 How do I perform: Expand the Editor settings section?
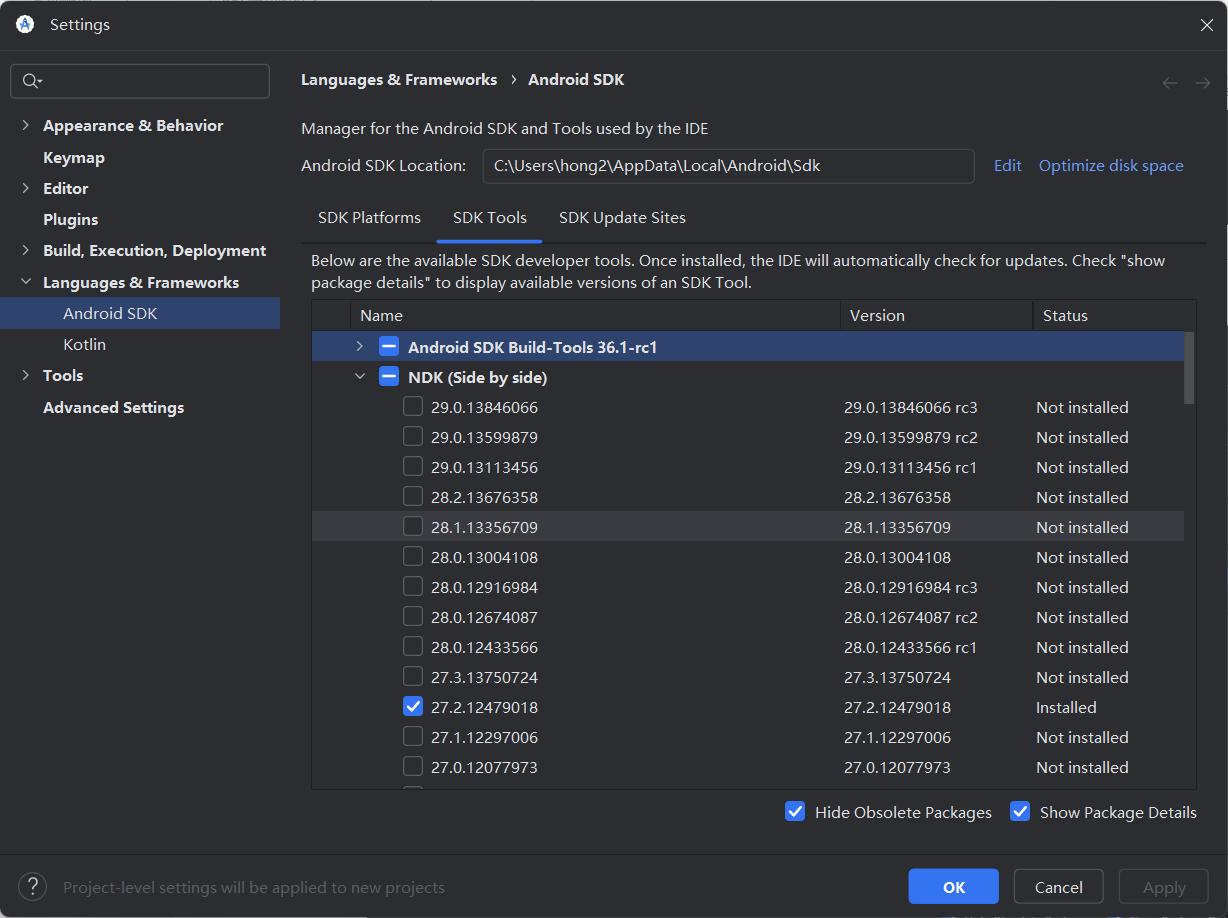point(26,188)
